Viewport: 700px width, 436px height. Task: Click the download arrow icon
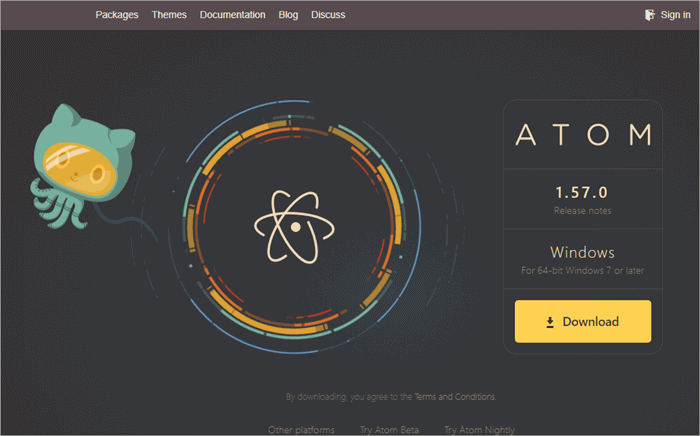tap(550, 322)
